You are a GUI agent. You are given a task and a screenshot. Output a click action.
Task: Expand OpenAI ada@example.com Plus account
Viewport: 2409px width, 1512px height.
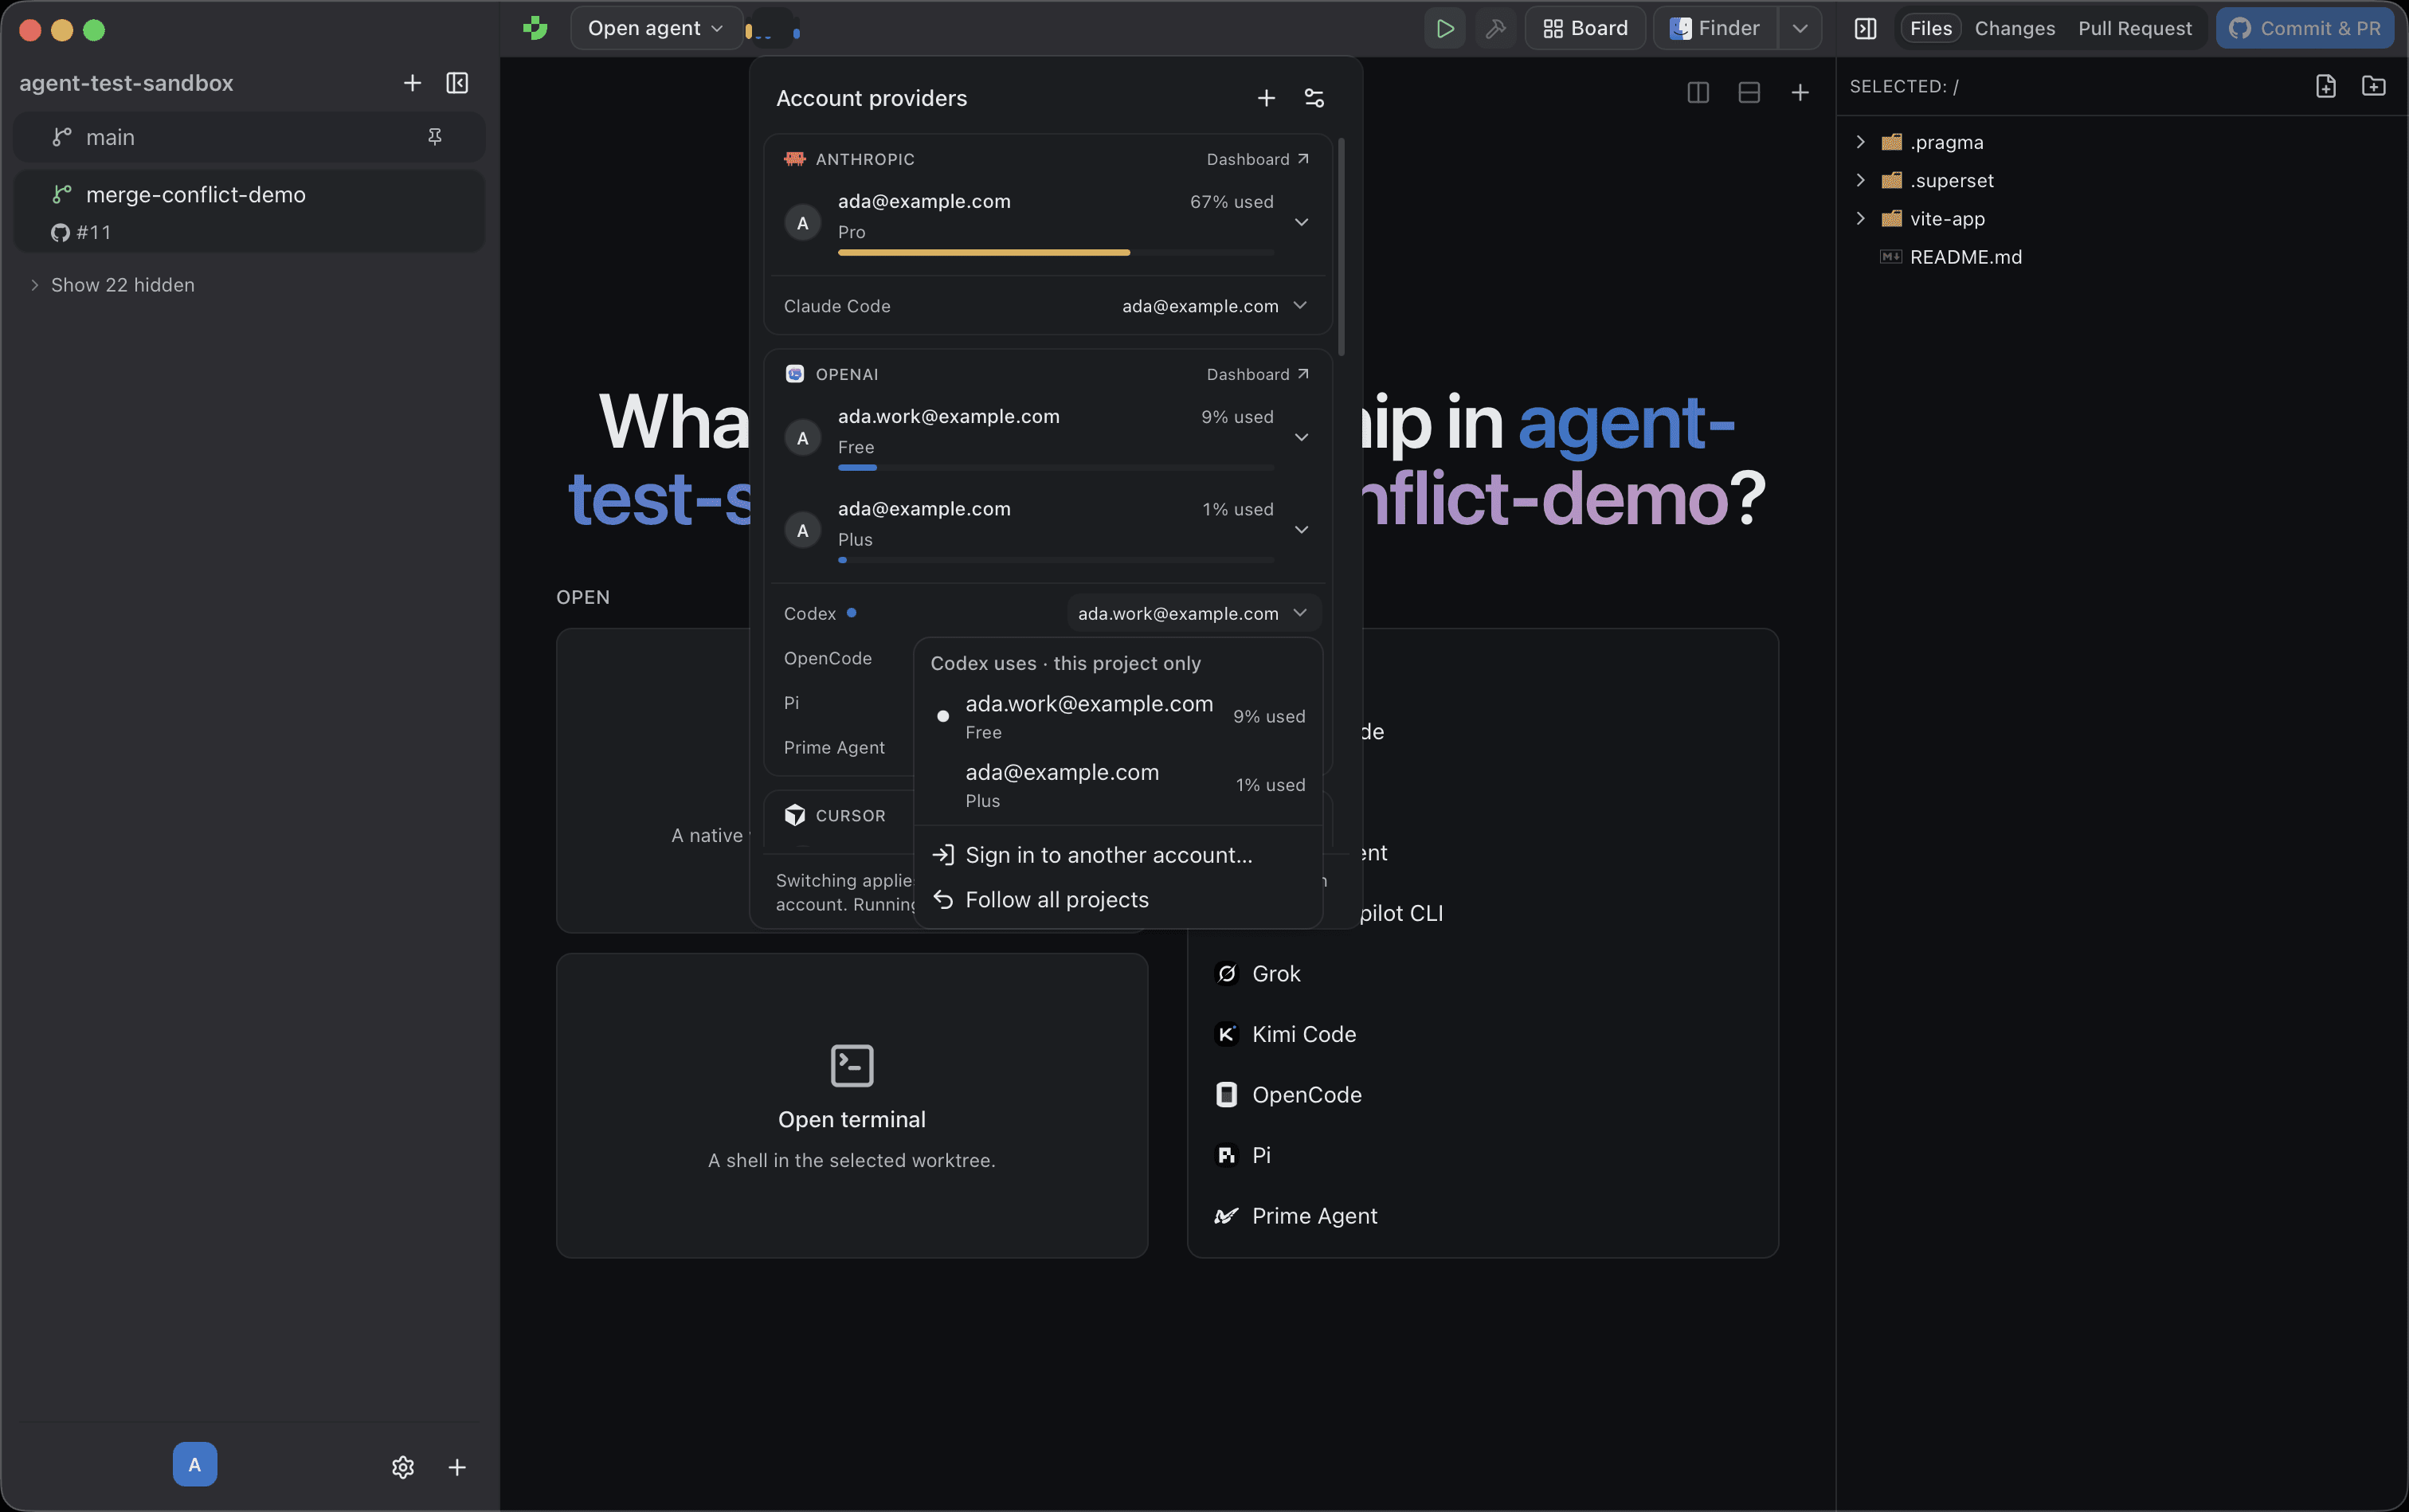[x=1301, y=530]
